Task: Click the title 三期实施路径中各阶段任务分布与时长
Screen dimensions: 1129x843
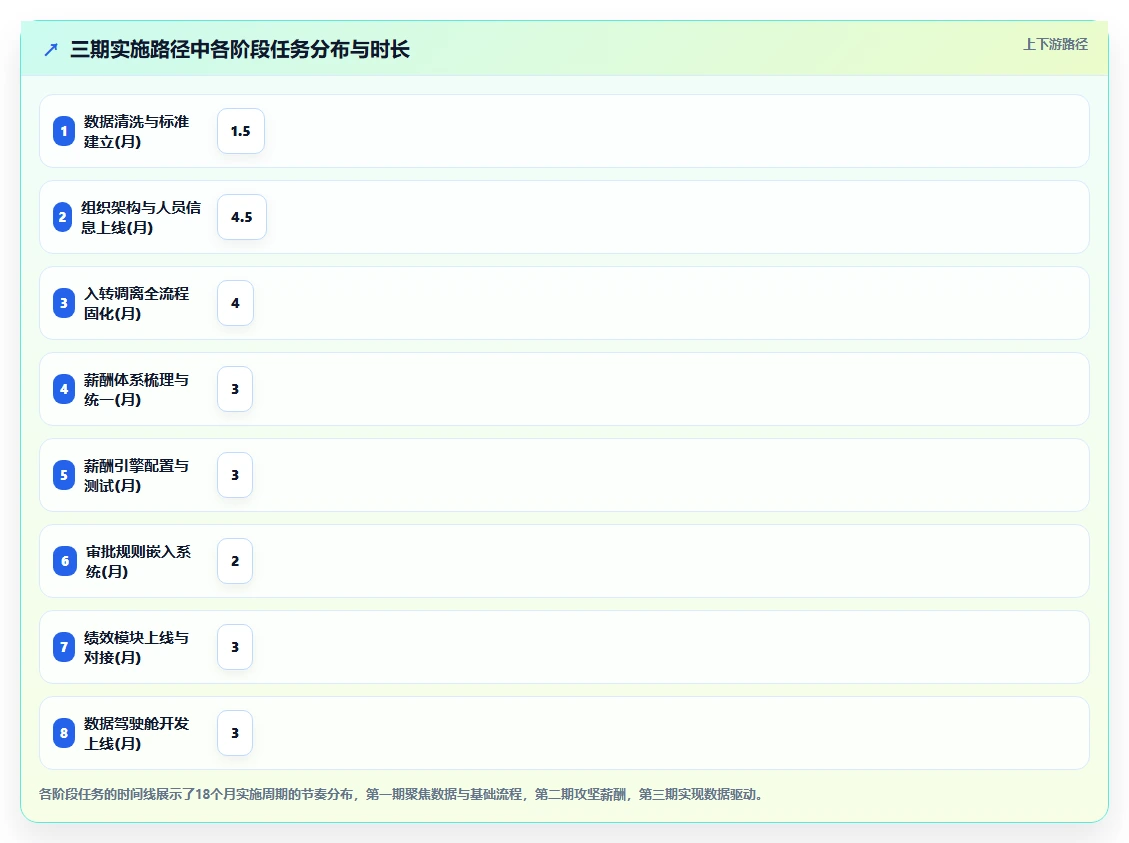Action: tap(240, 50)
